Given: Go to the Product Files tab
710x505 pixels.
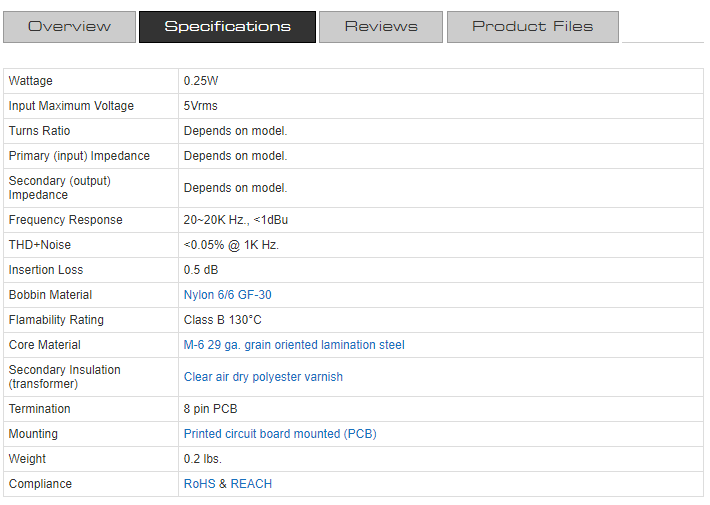Looking at the screenshot, I should pos(532,27).
